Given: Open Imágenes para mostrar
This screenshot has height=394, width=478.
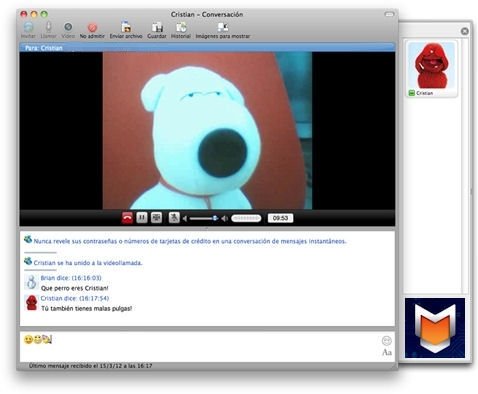Looking at the screenshot, I should 223,29.
